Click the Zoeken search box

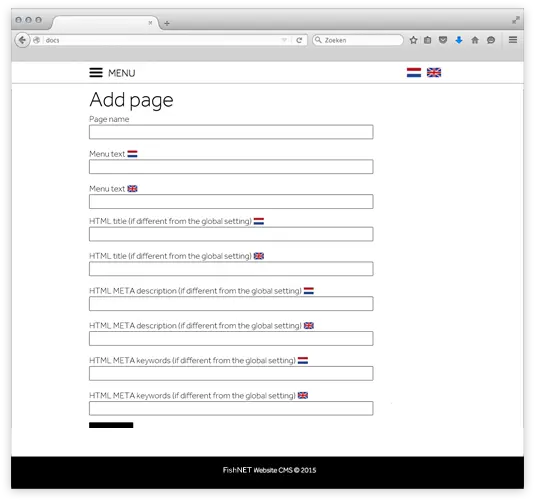pyautogui.click(x=358, y=40)
